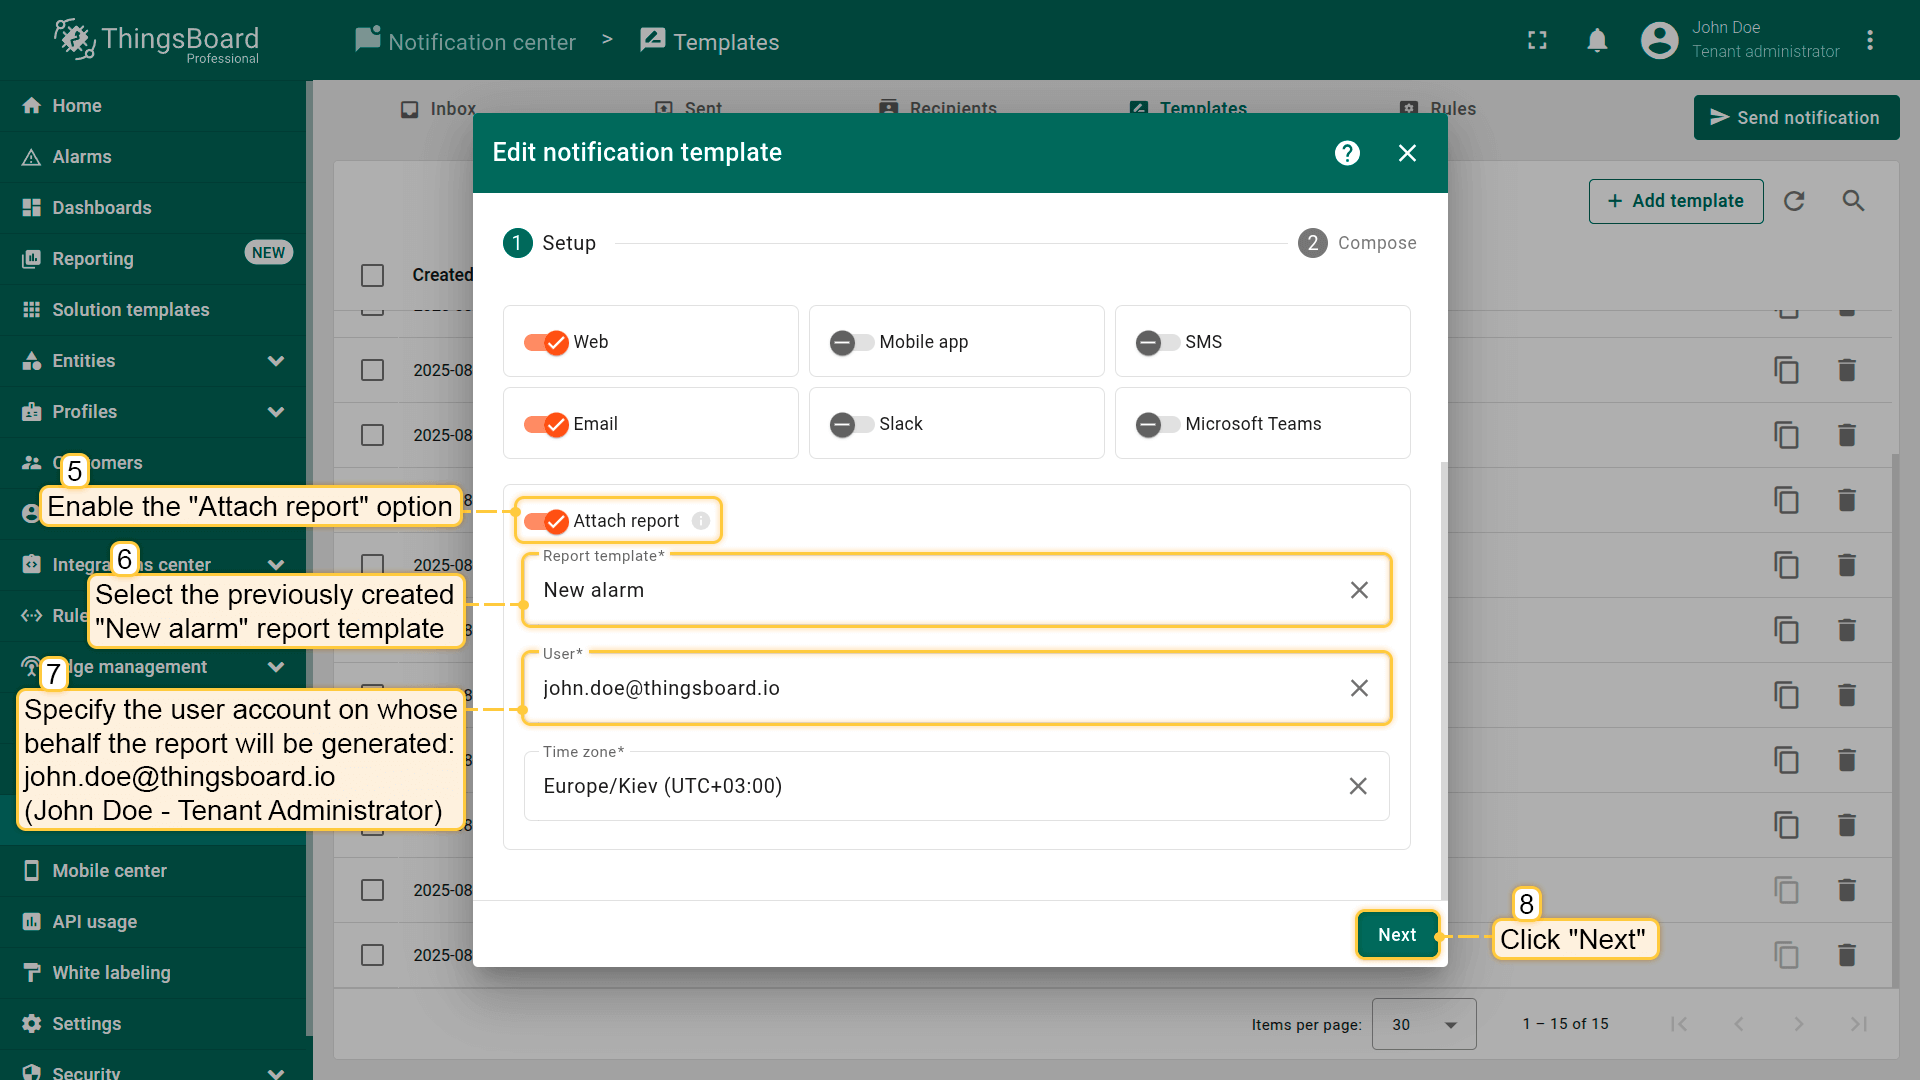
Task: Click the Reporting sidebar icon
Action: [32, 259]
